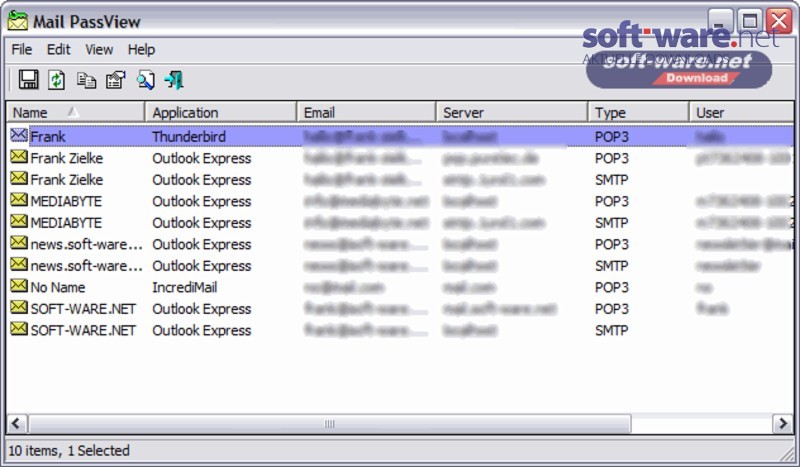
Task: Click the envelope icon of the No Name row
Action: (19, 285)
